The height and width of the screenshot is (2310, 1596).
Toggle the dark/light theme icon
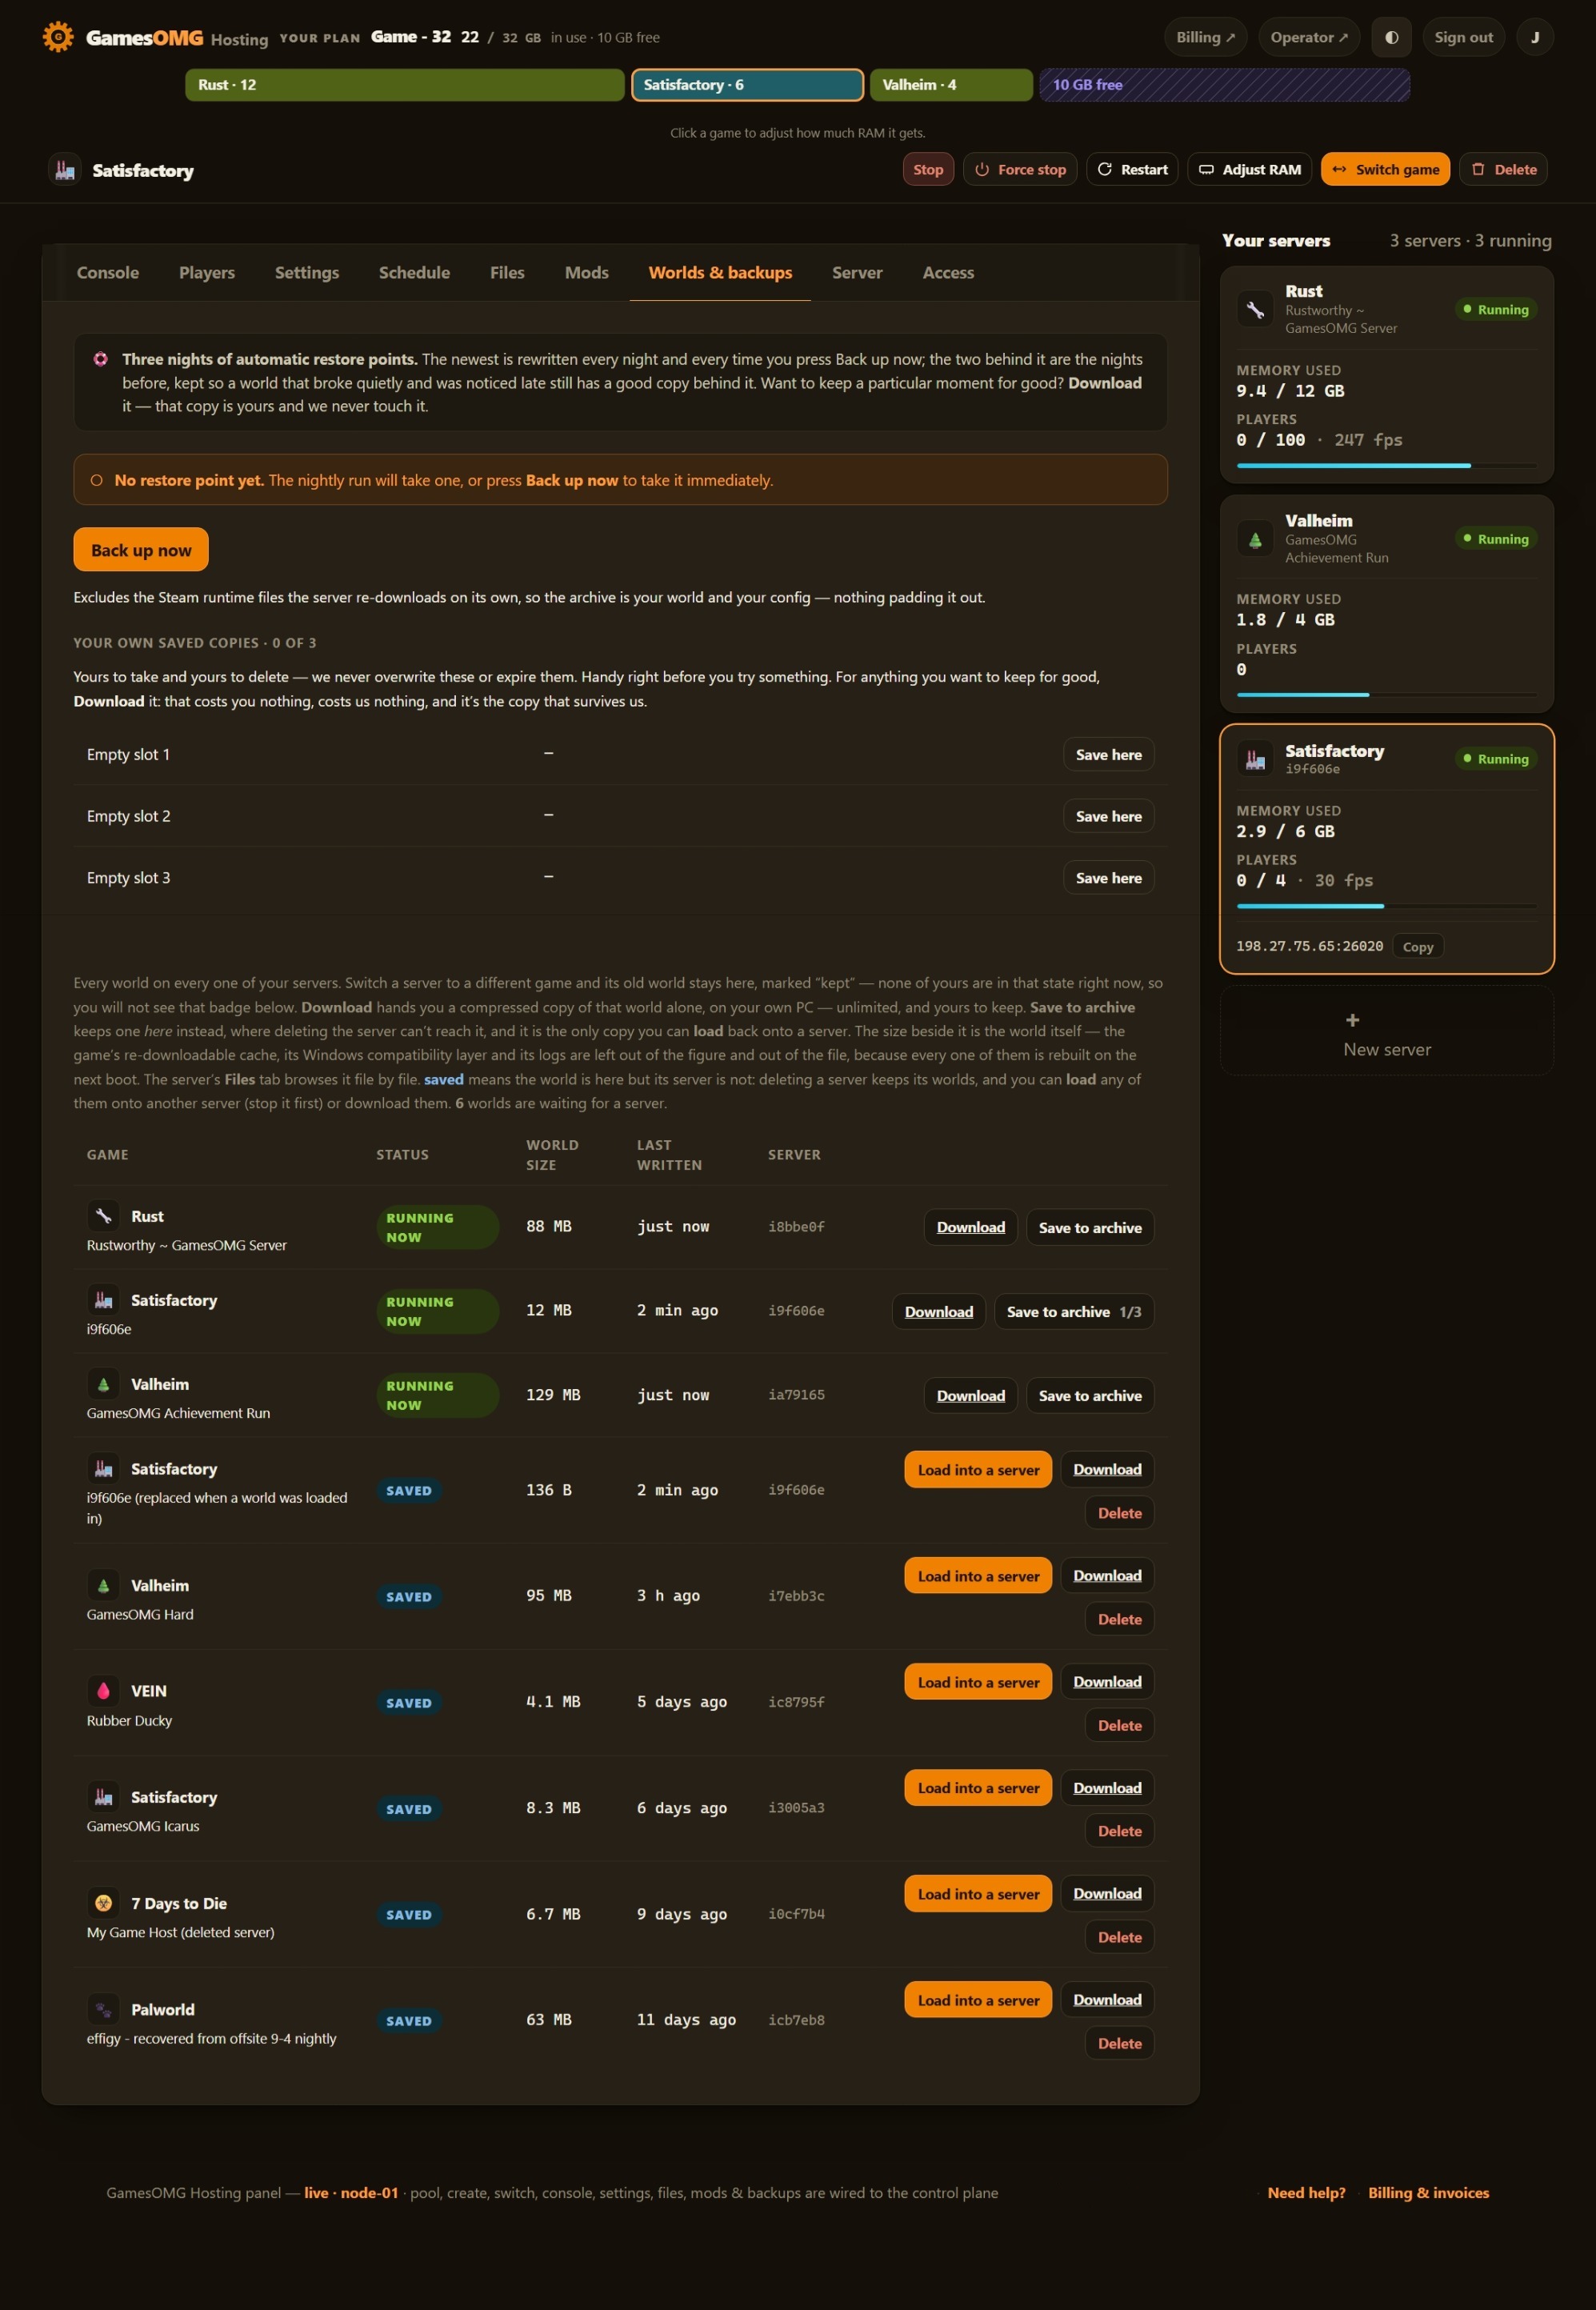coord(1391,37)
